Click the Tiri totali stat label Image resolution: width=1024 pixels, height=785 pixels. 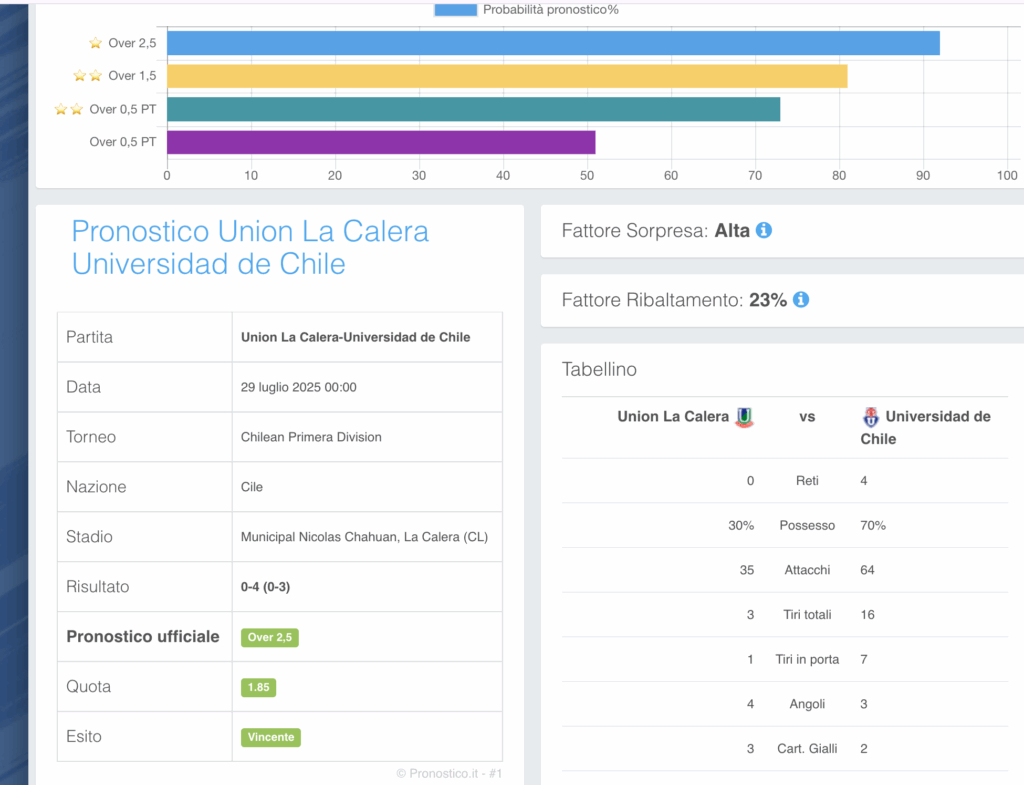807,615
